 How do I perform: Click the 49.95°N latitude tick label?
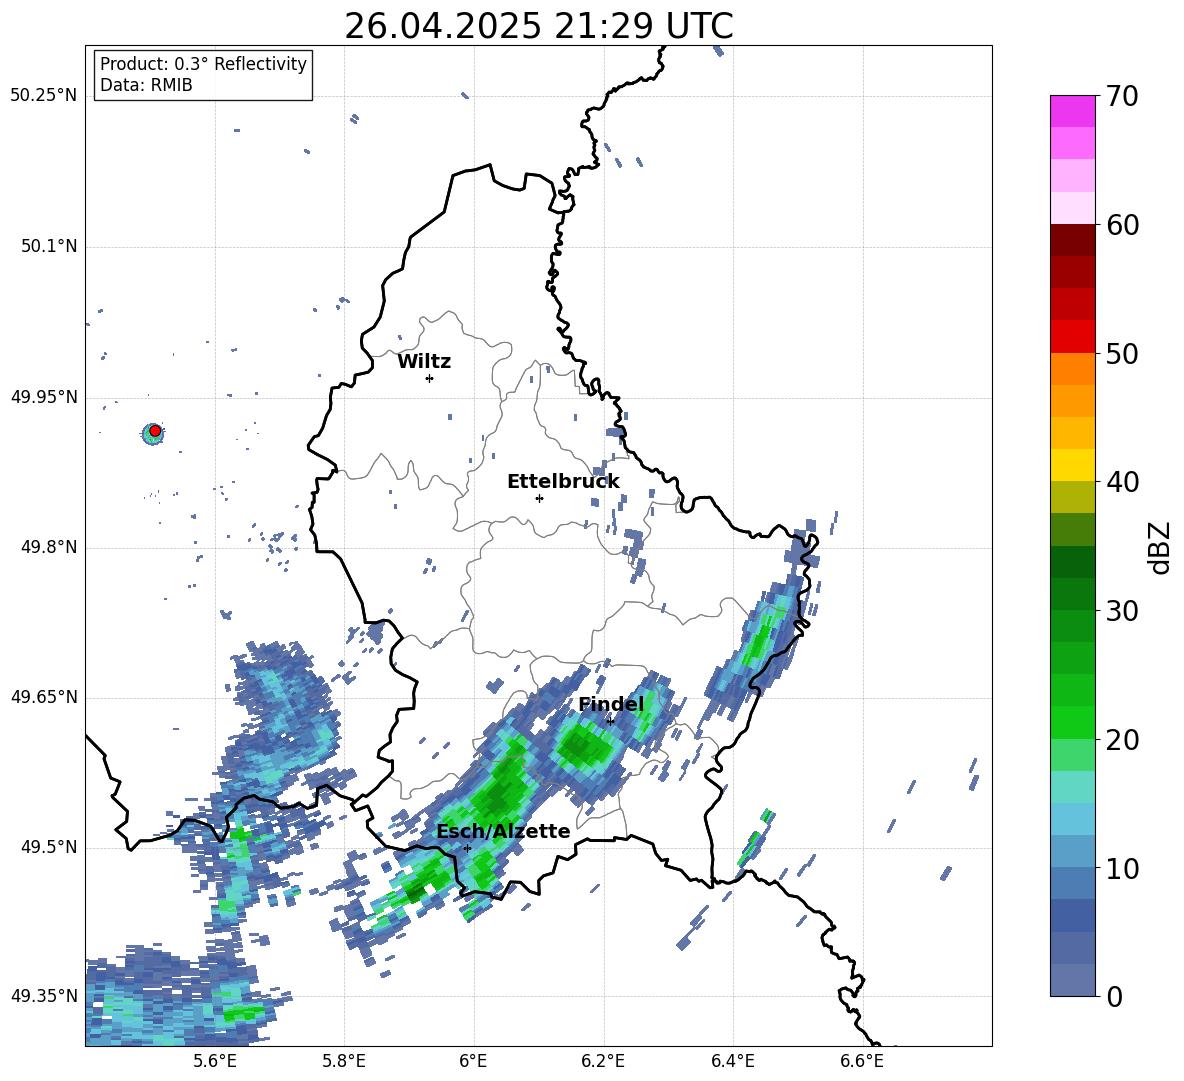click(43, 396)
